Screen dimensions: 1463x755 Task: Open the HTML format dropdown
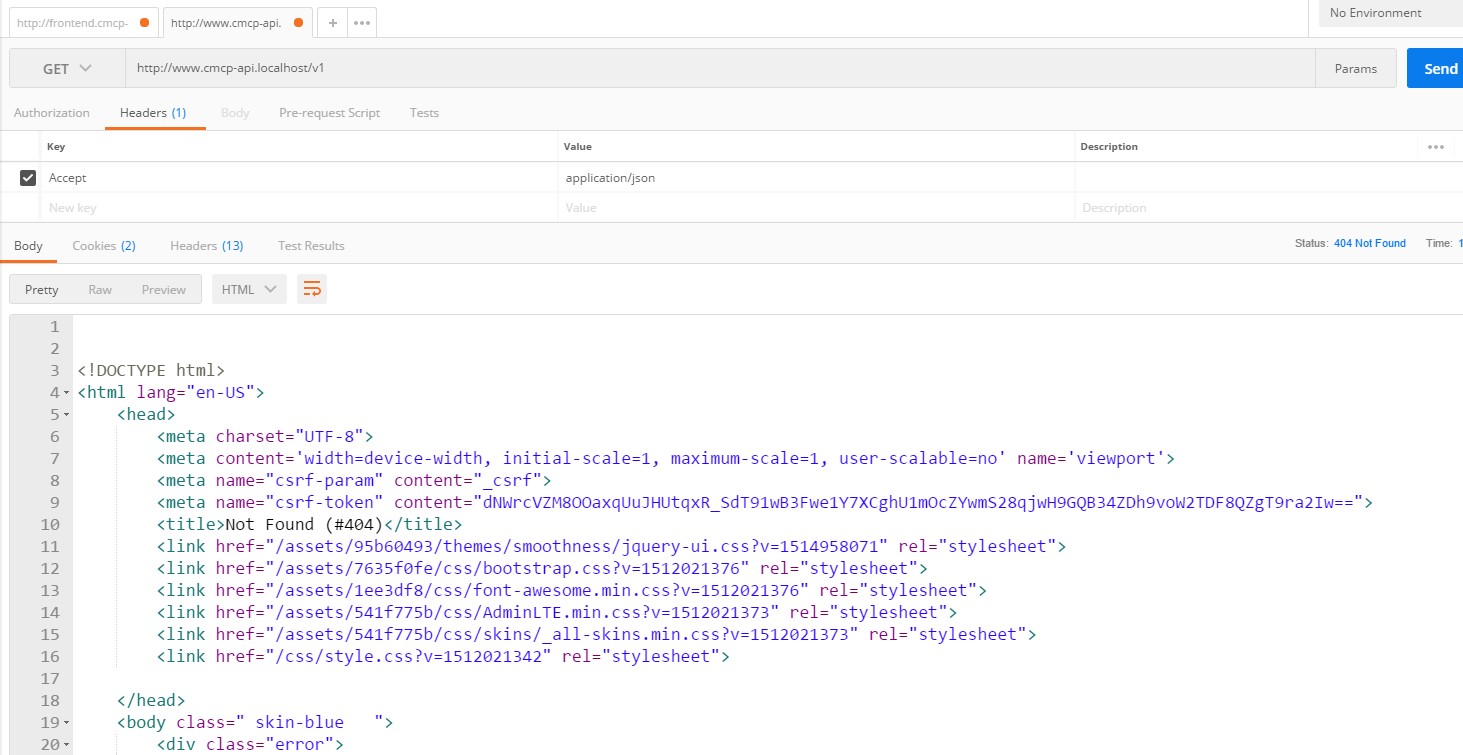tap(249, 289)
